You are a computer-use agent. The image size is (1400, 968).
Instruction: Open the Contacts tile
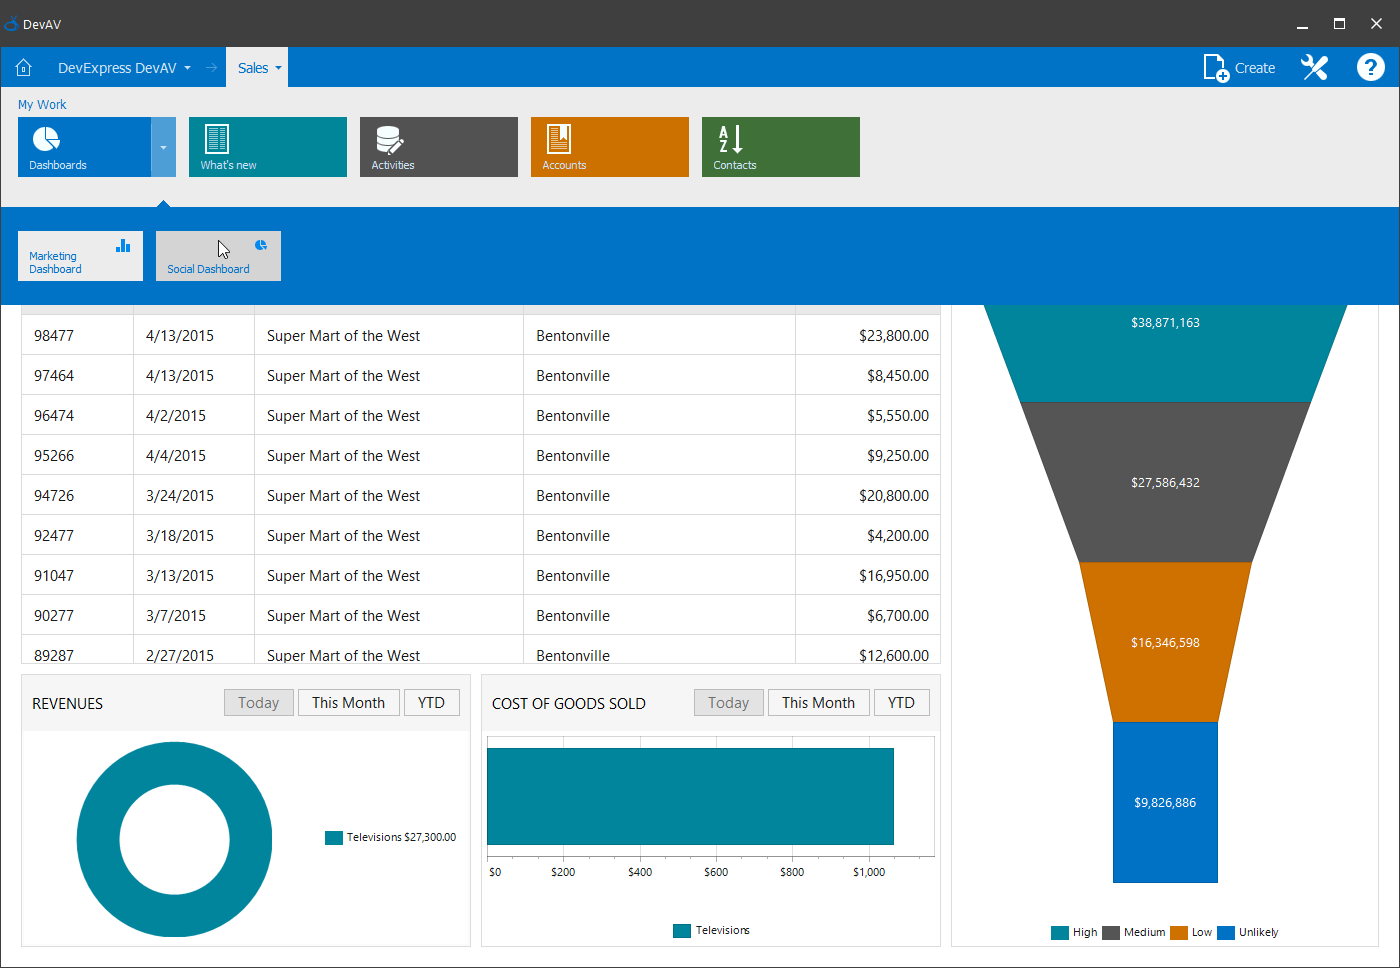pos(780,147)
